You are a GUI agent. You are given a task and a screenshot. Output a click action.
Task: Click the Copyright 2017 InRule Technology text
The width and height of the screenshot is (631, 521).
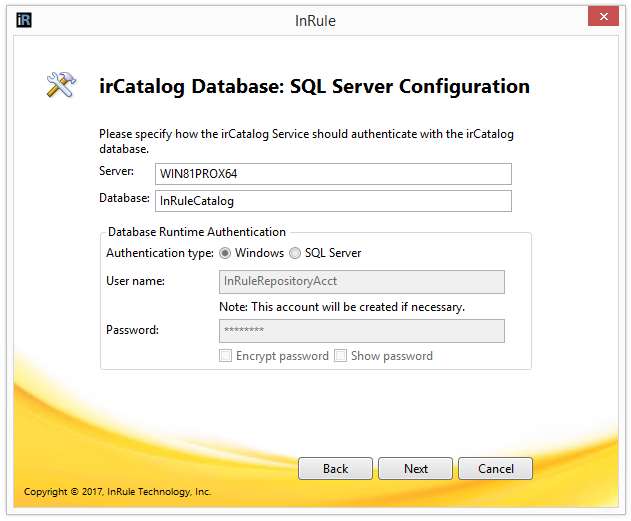118,492
